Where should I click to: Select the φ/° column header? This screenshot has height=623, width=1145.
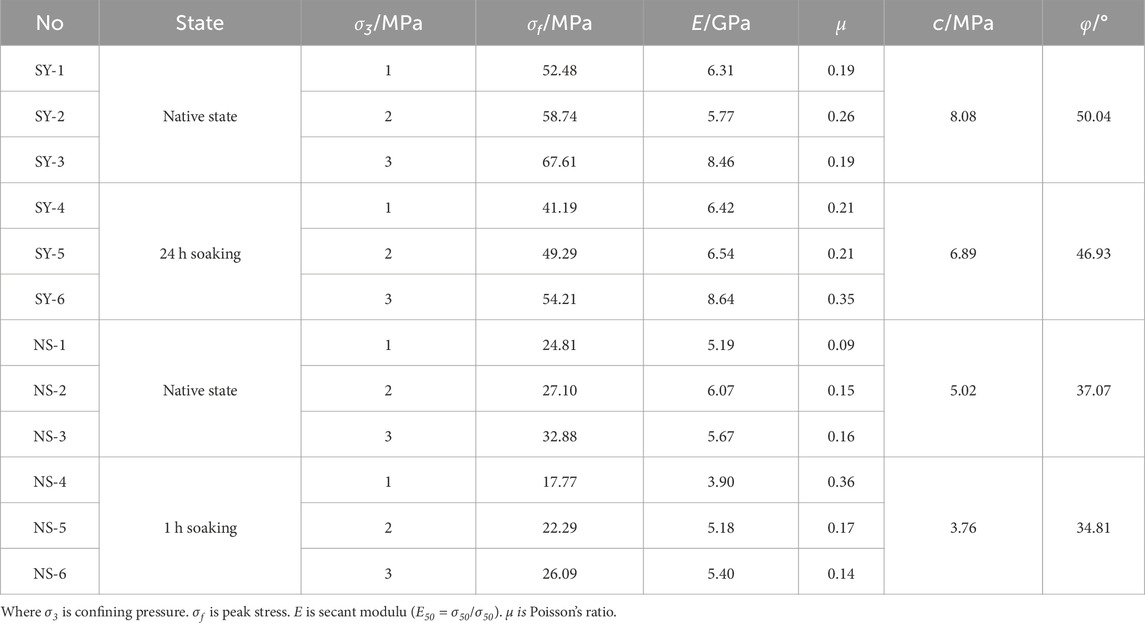1092,23
